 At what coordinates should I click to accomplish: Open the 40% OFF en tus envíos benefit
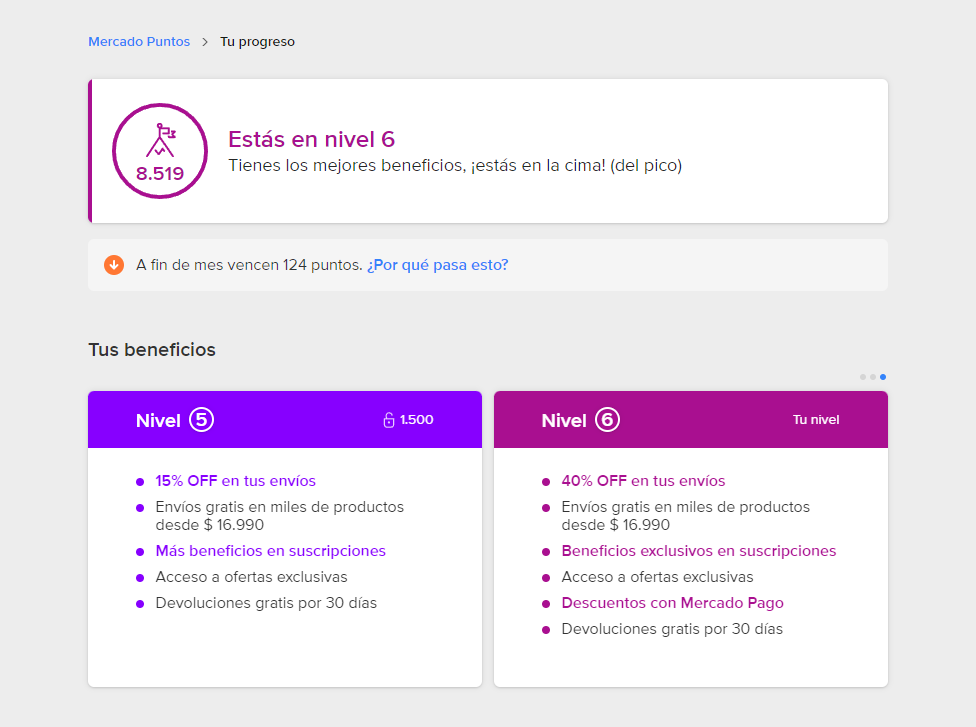coord(643,481)
